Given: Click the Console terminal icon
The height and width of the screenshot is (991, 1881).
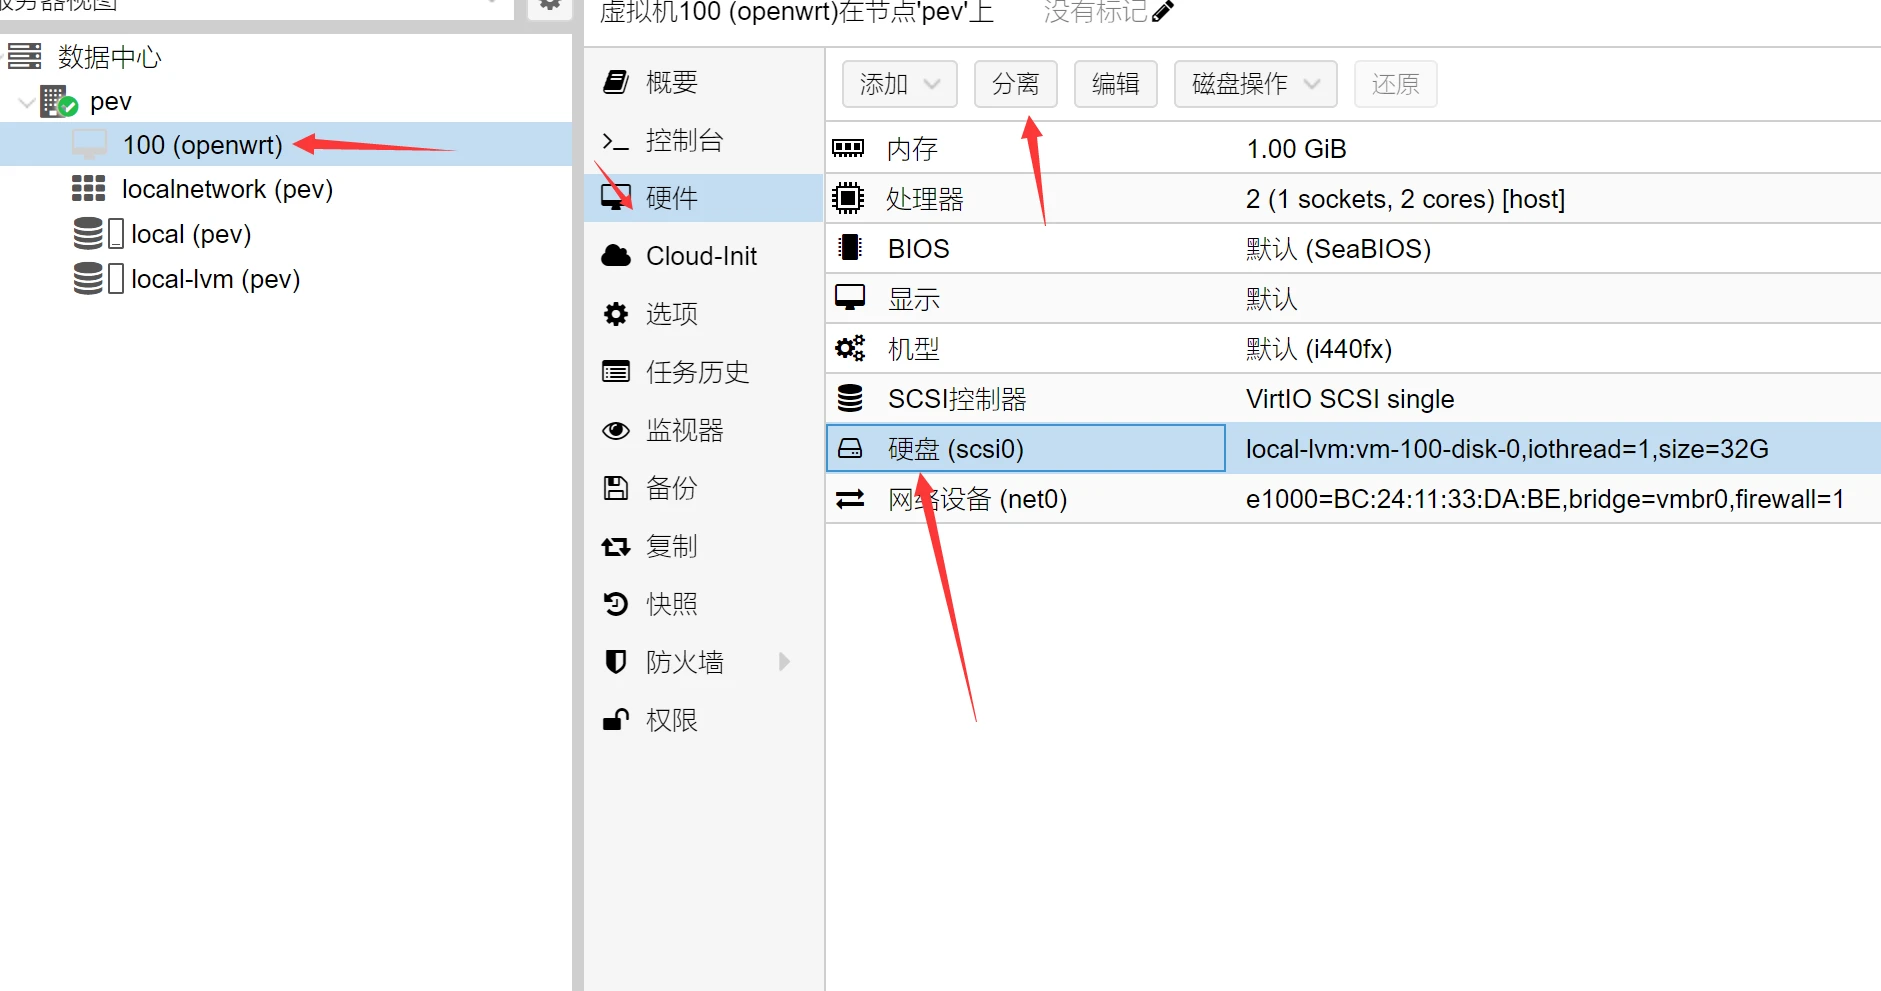Looking at the screenshot, I should click(x=615, y=141).
